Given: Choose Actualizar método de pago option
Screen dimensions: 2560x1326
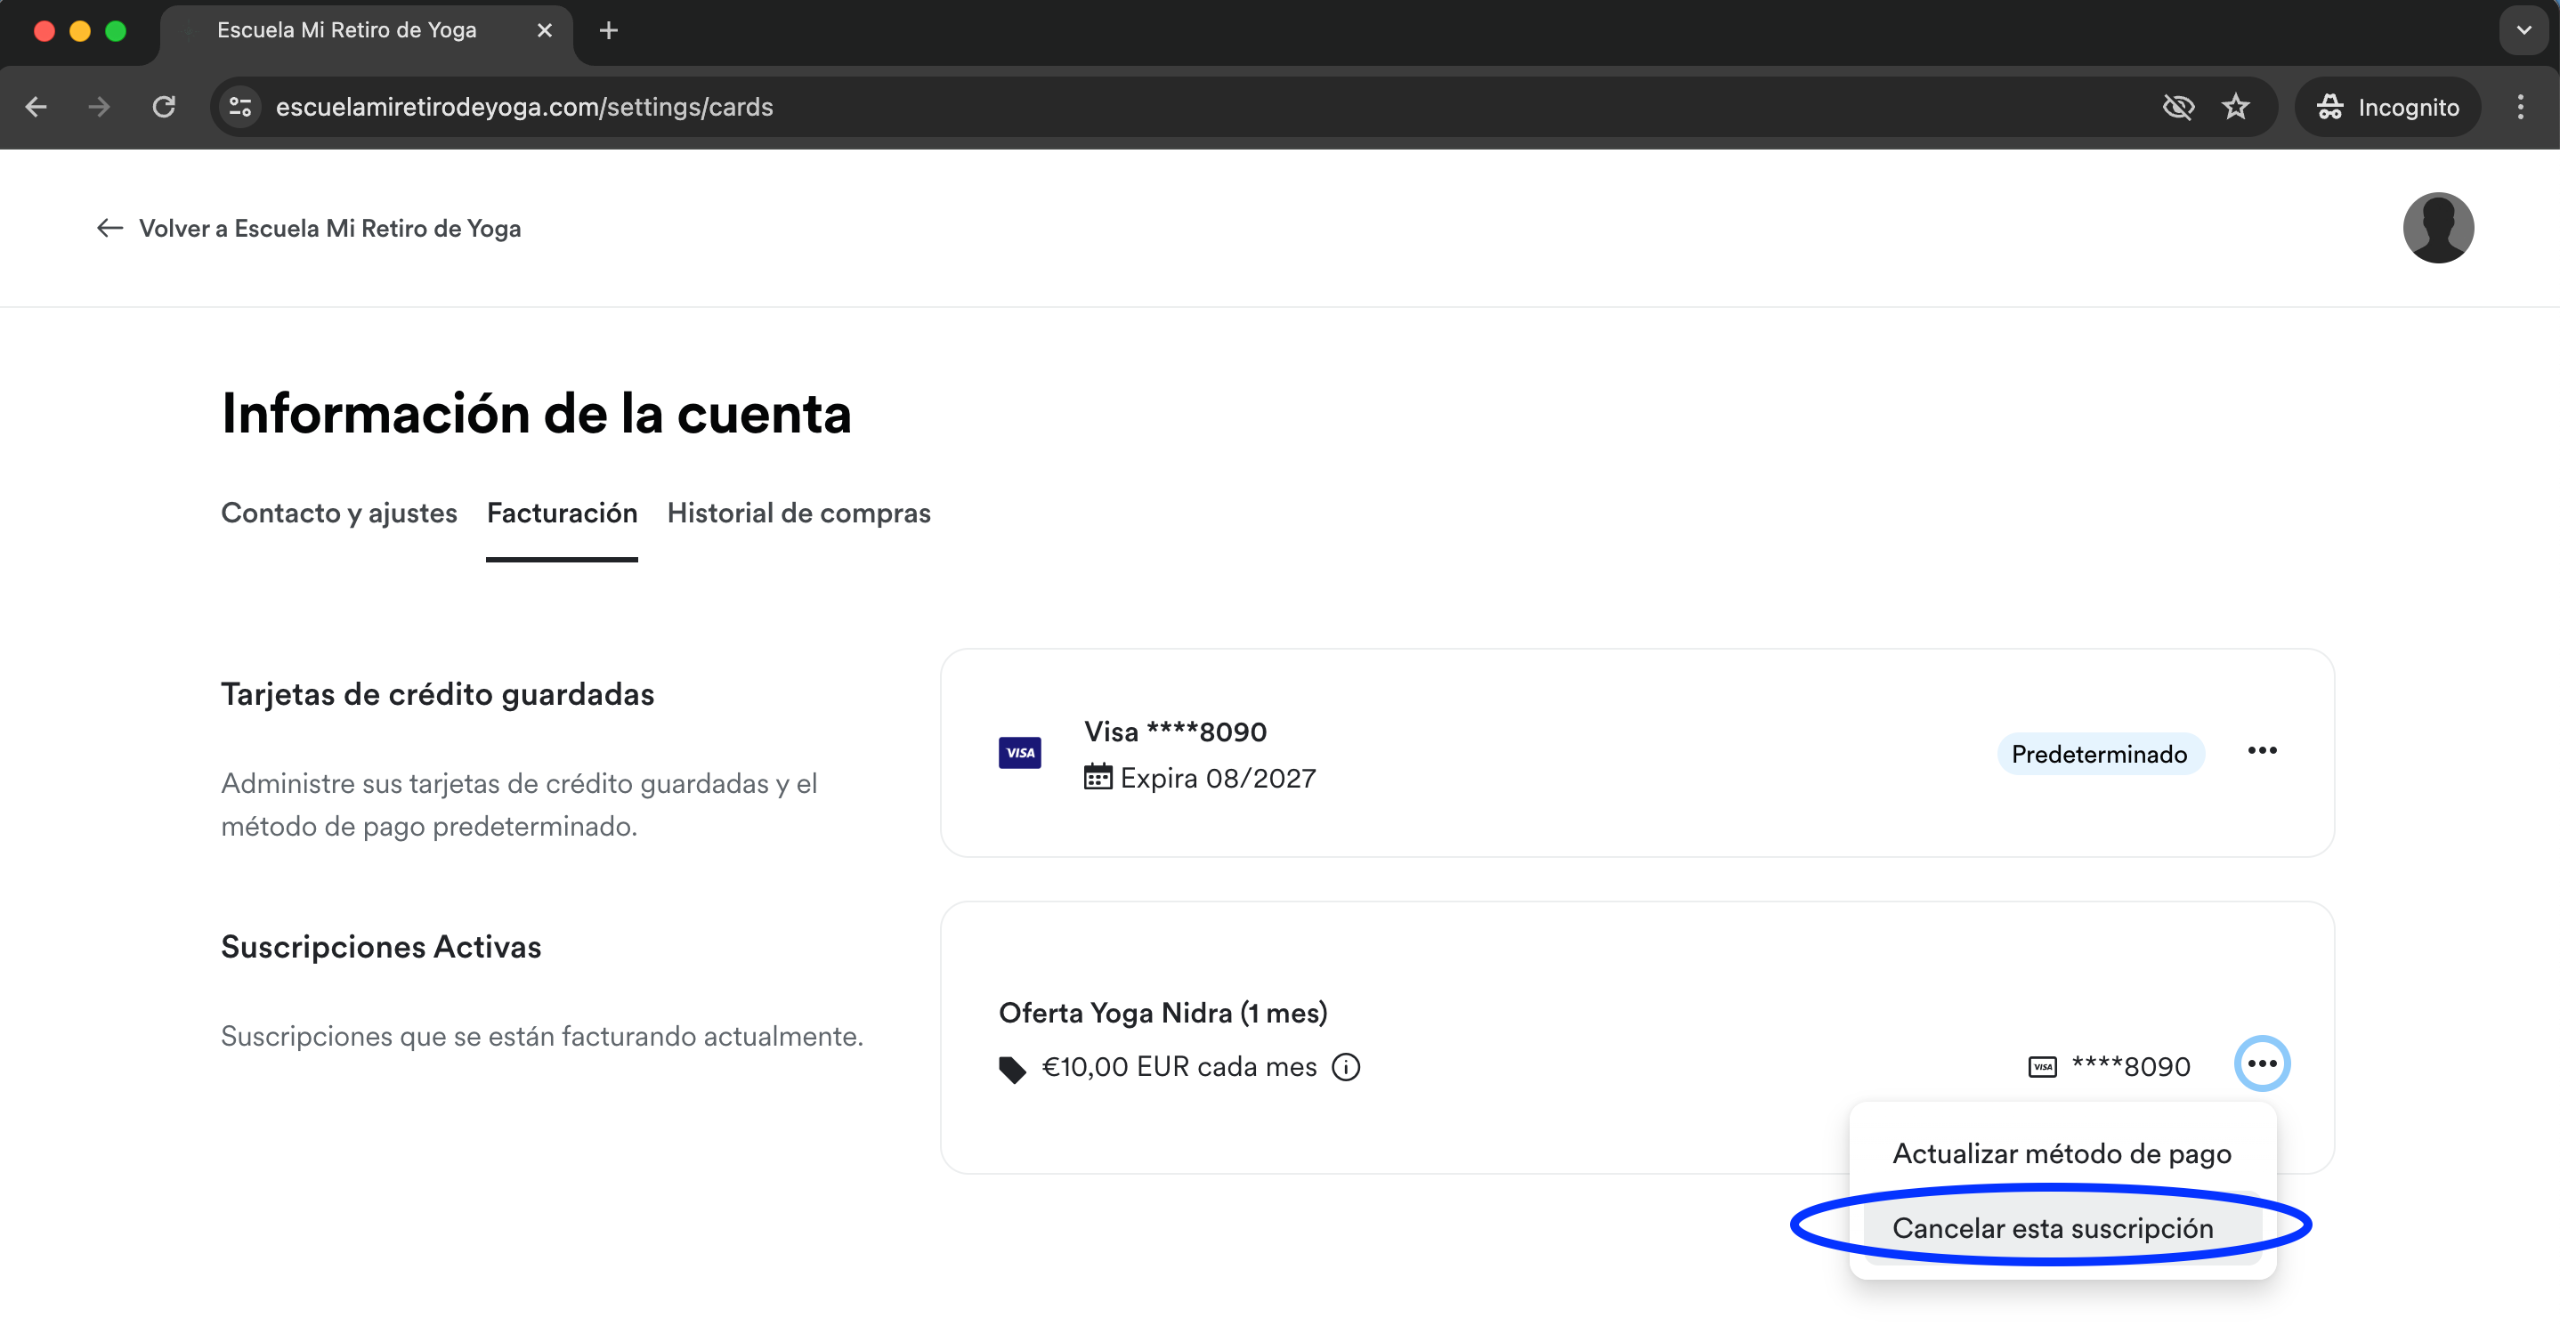Looking at the screenshot, I should coord(2062,1154).
